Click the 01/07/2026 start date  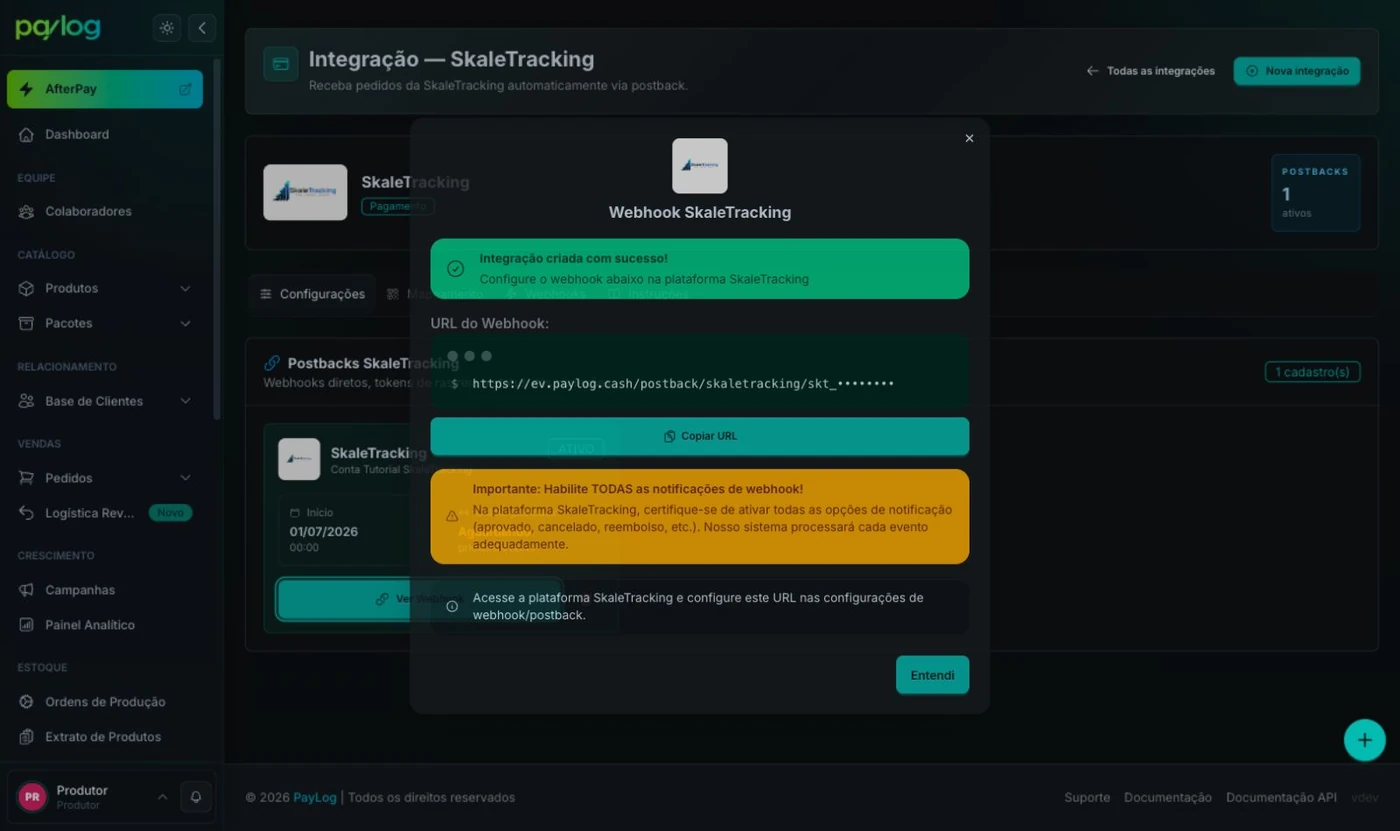coord(324,531)
